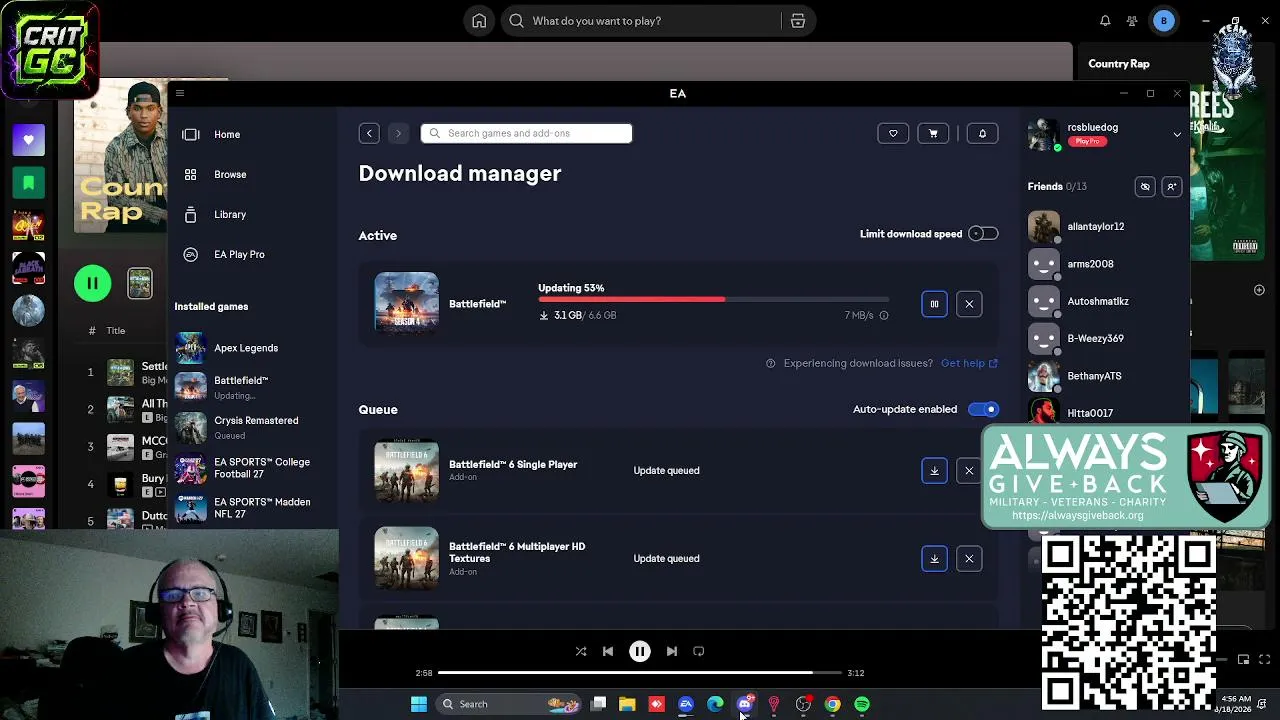Go forward with the EA forward arrow
The width and height of the screenshot is (1280, 720).
coord(398,133)
